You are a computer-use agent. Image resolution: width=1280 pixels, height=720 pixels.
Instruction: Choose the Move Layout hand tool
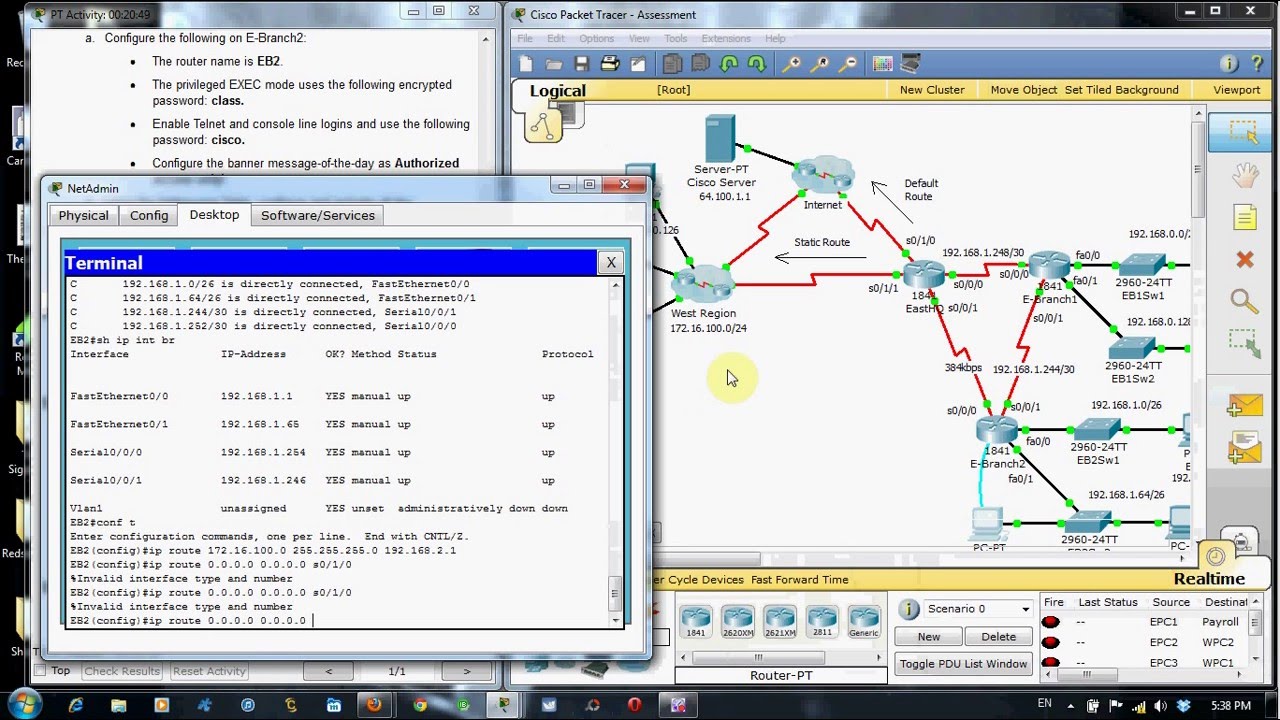[x=1244, y=176]
